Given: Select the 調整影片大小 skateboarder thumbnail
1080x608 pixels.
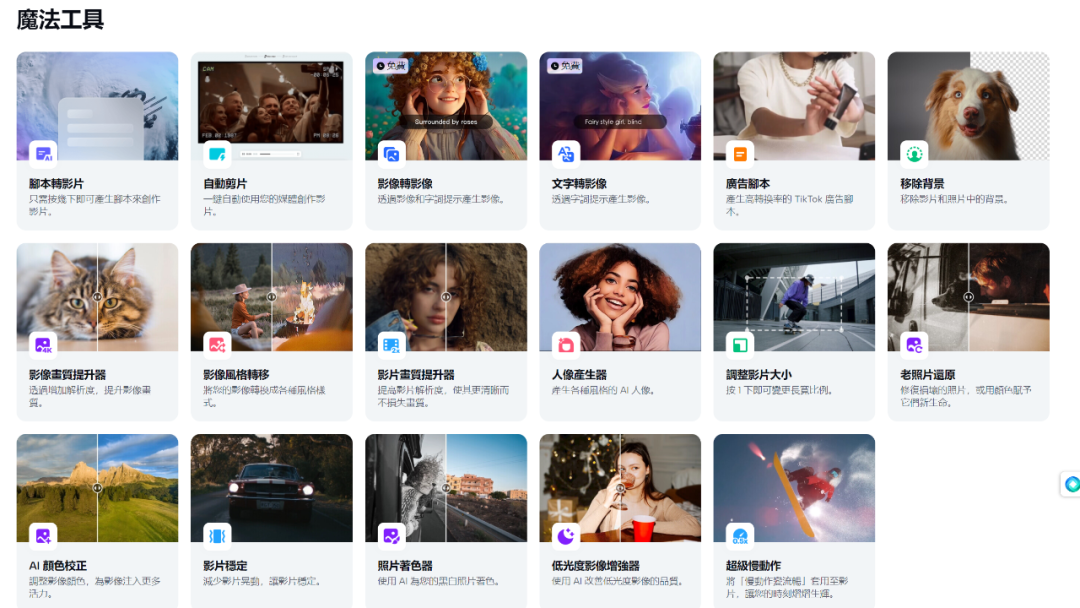Looking at the screenshot, I should [794, 297].
